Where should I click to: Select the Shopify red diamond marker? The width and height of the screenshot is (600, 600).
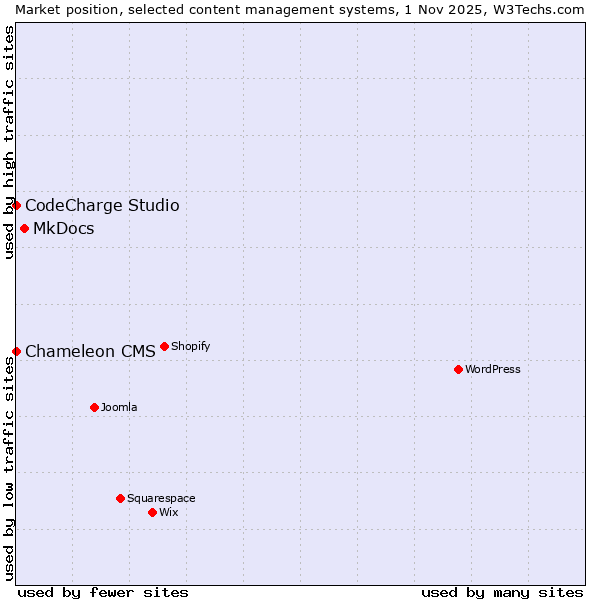point(164,346)
